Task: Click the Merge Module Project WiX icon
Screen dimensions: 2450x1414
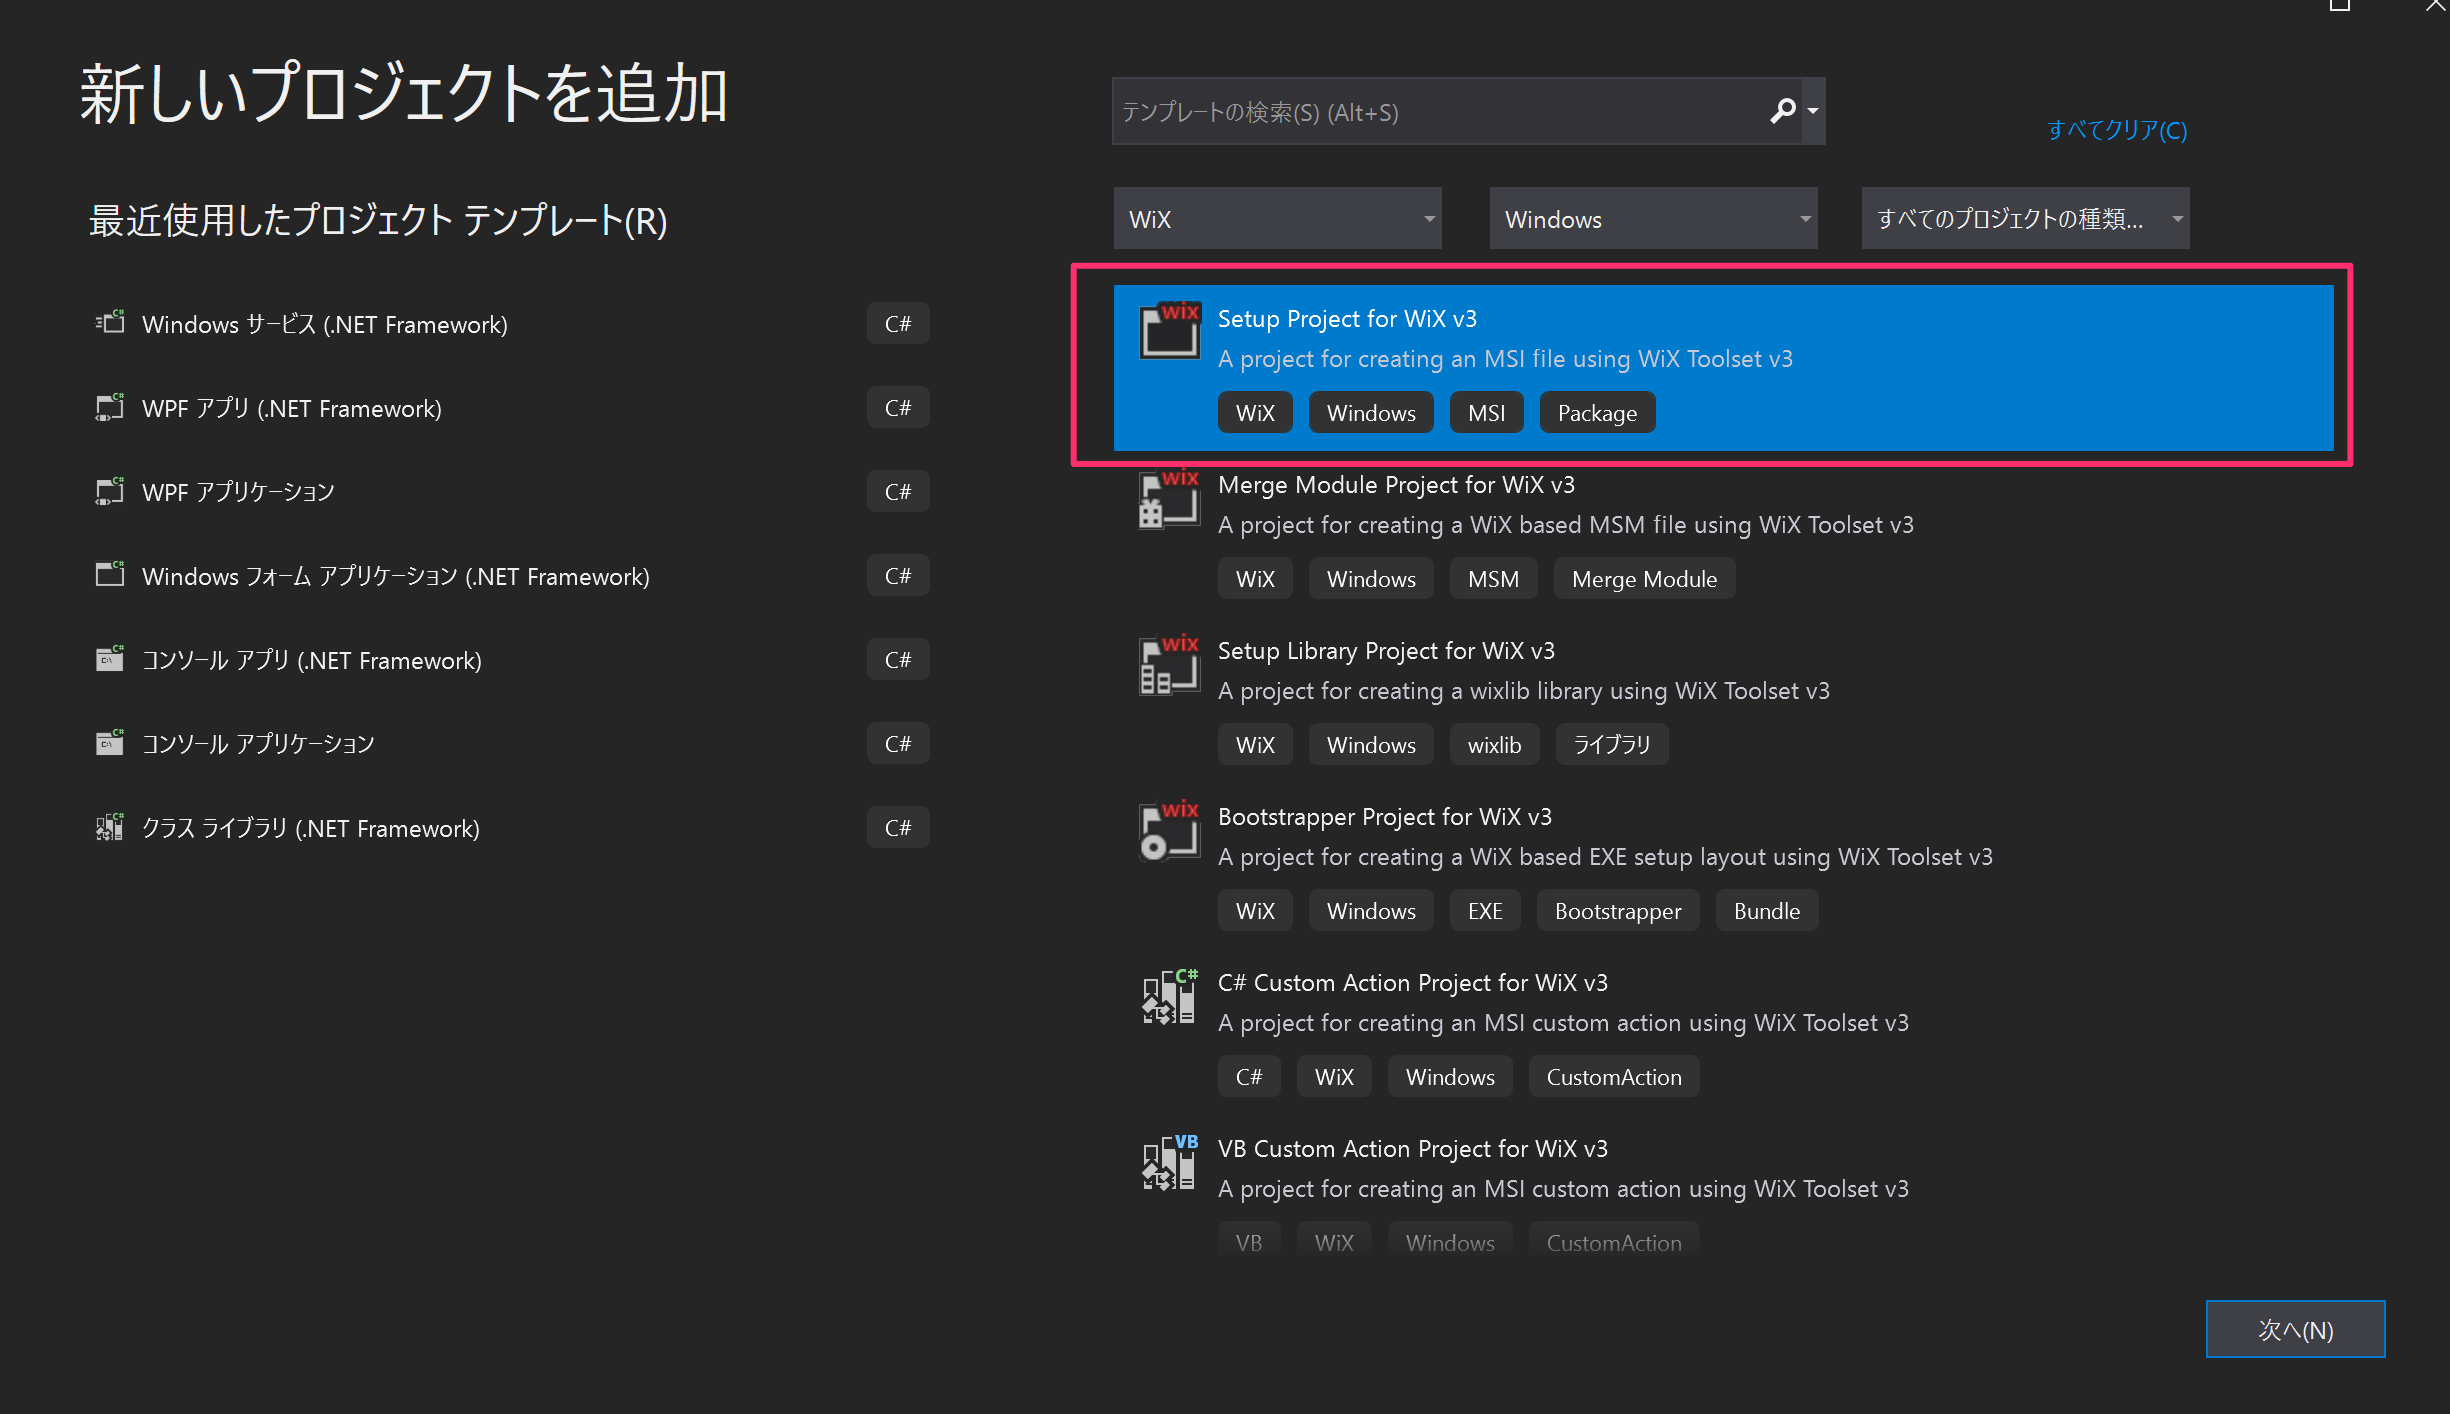Action: (x=1170, y=499)
